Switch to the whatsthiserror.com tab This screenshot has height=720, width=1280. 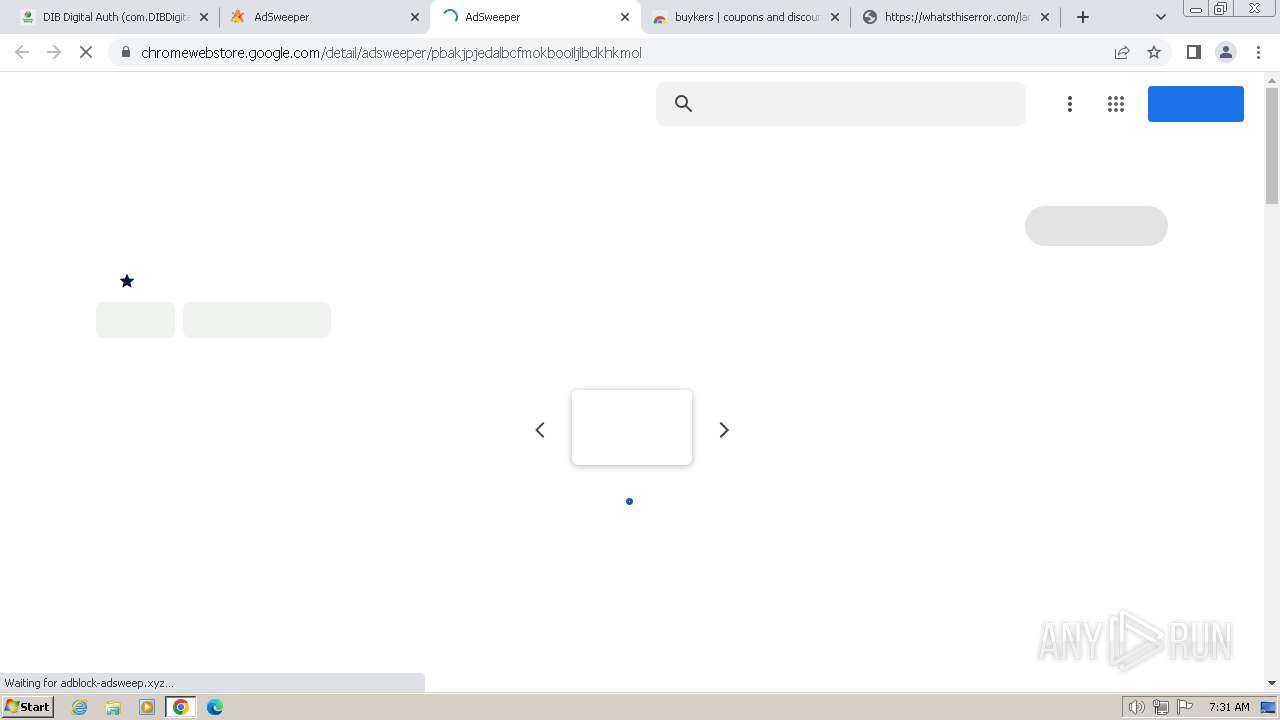(x=955, y=17)
